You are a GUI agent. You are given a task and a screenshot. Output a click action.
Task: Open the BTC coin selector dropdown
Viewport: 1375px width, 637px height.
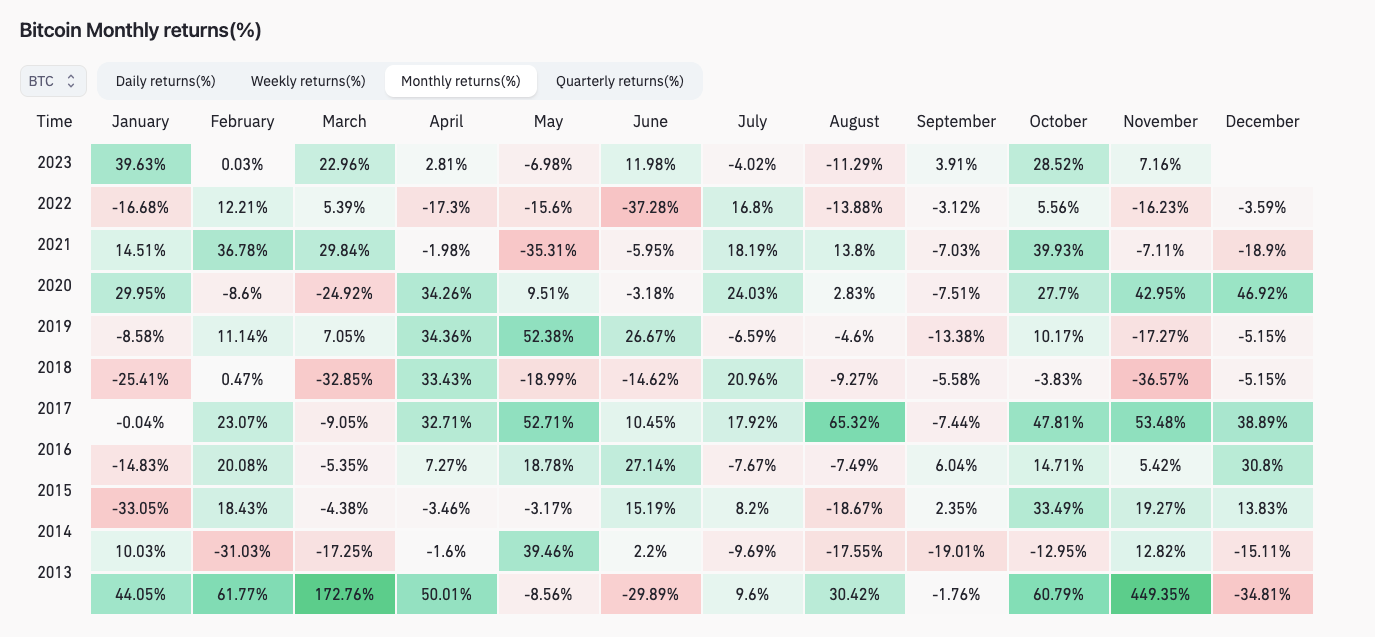coord(53,81)
